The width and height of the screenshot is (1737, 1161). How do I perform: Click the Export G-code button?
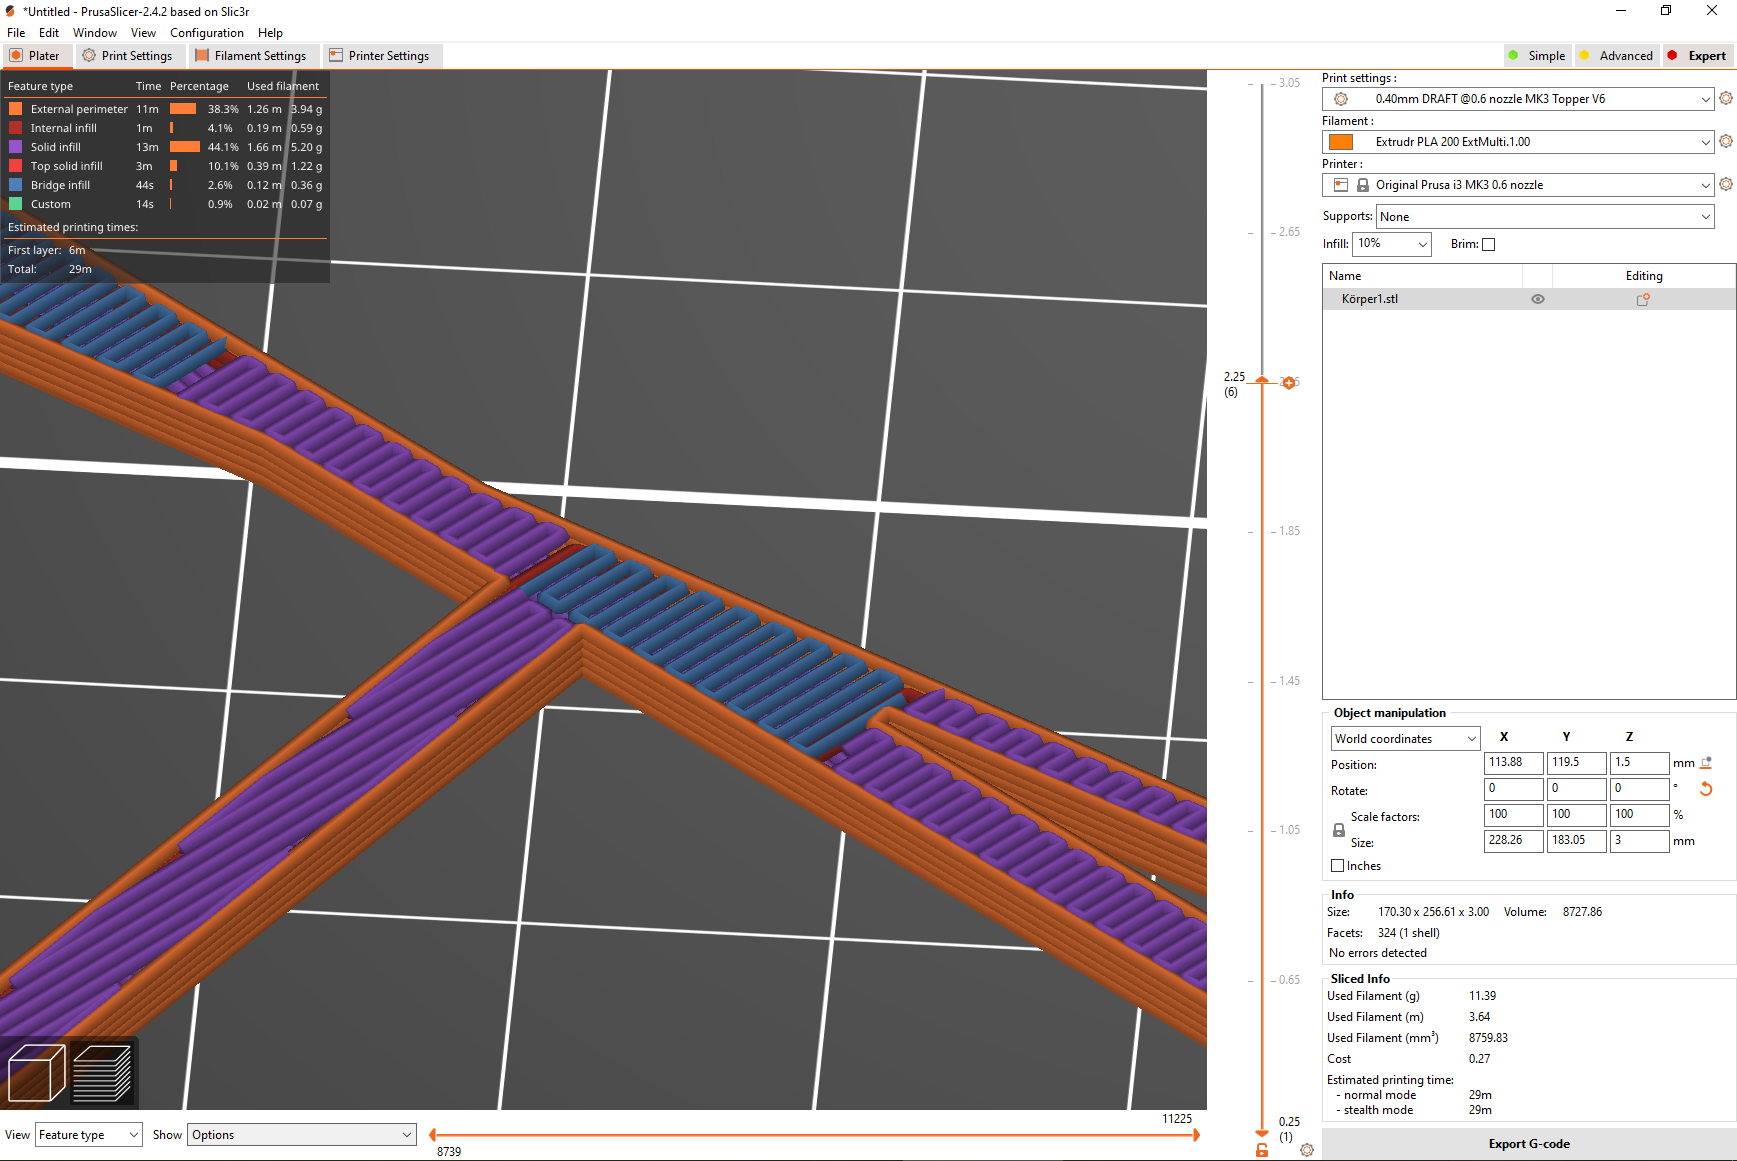click(1529, 1143)
